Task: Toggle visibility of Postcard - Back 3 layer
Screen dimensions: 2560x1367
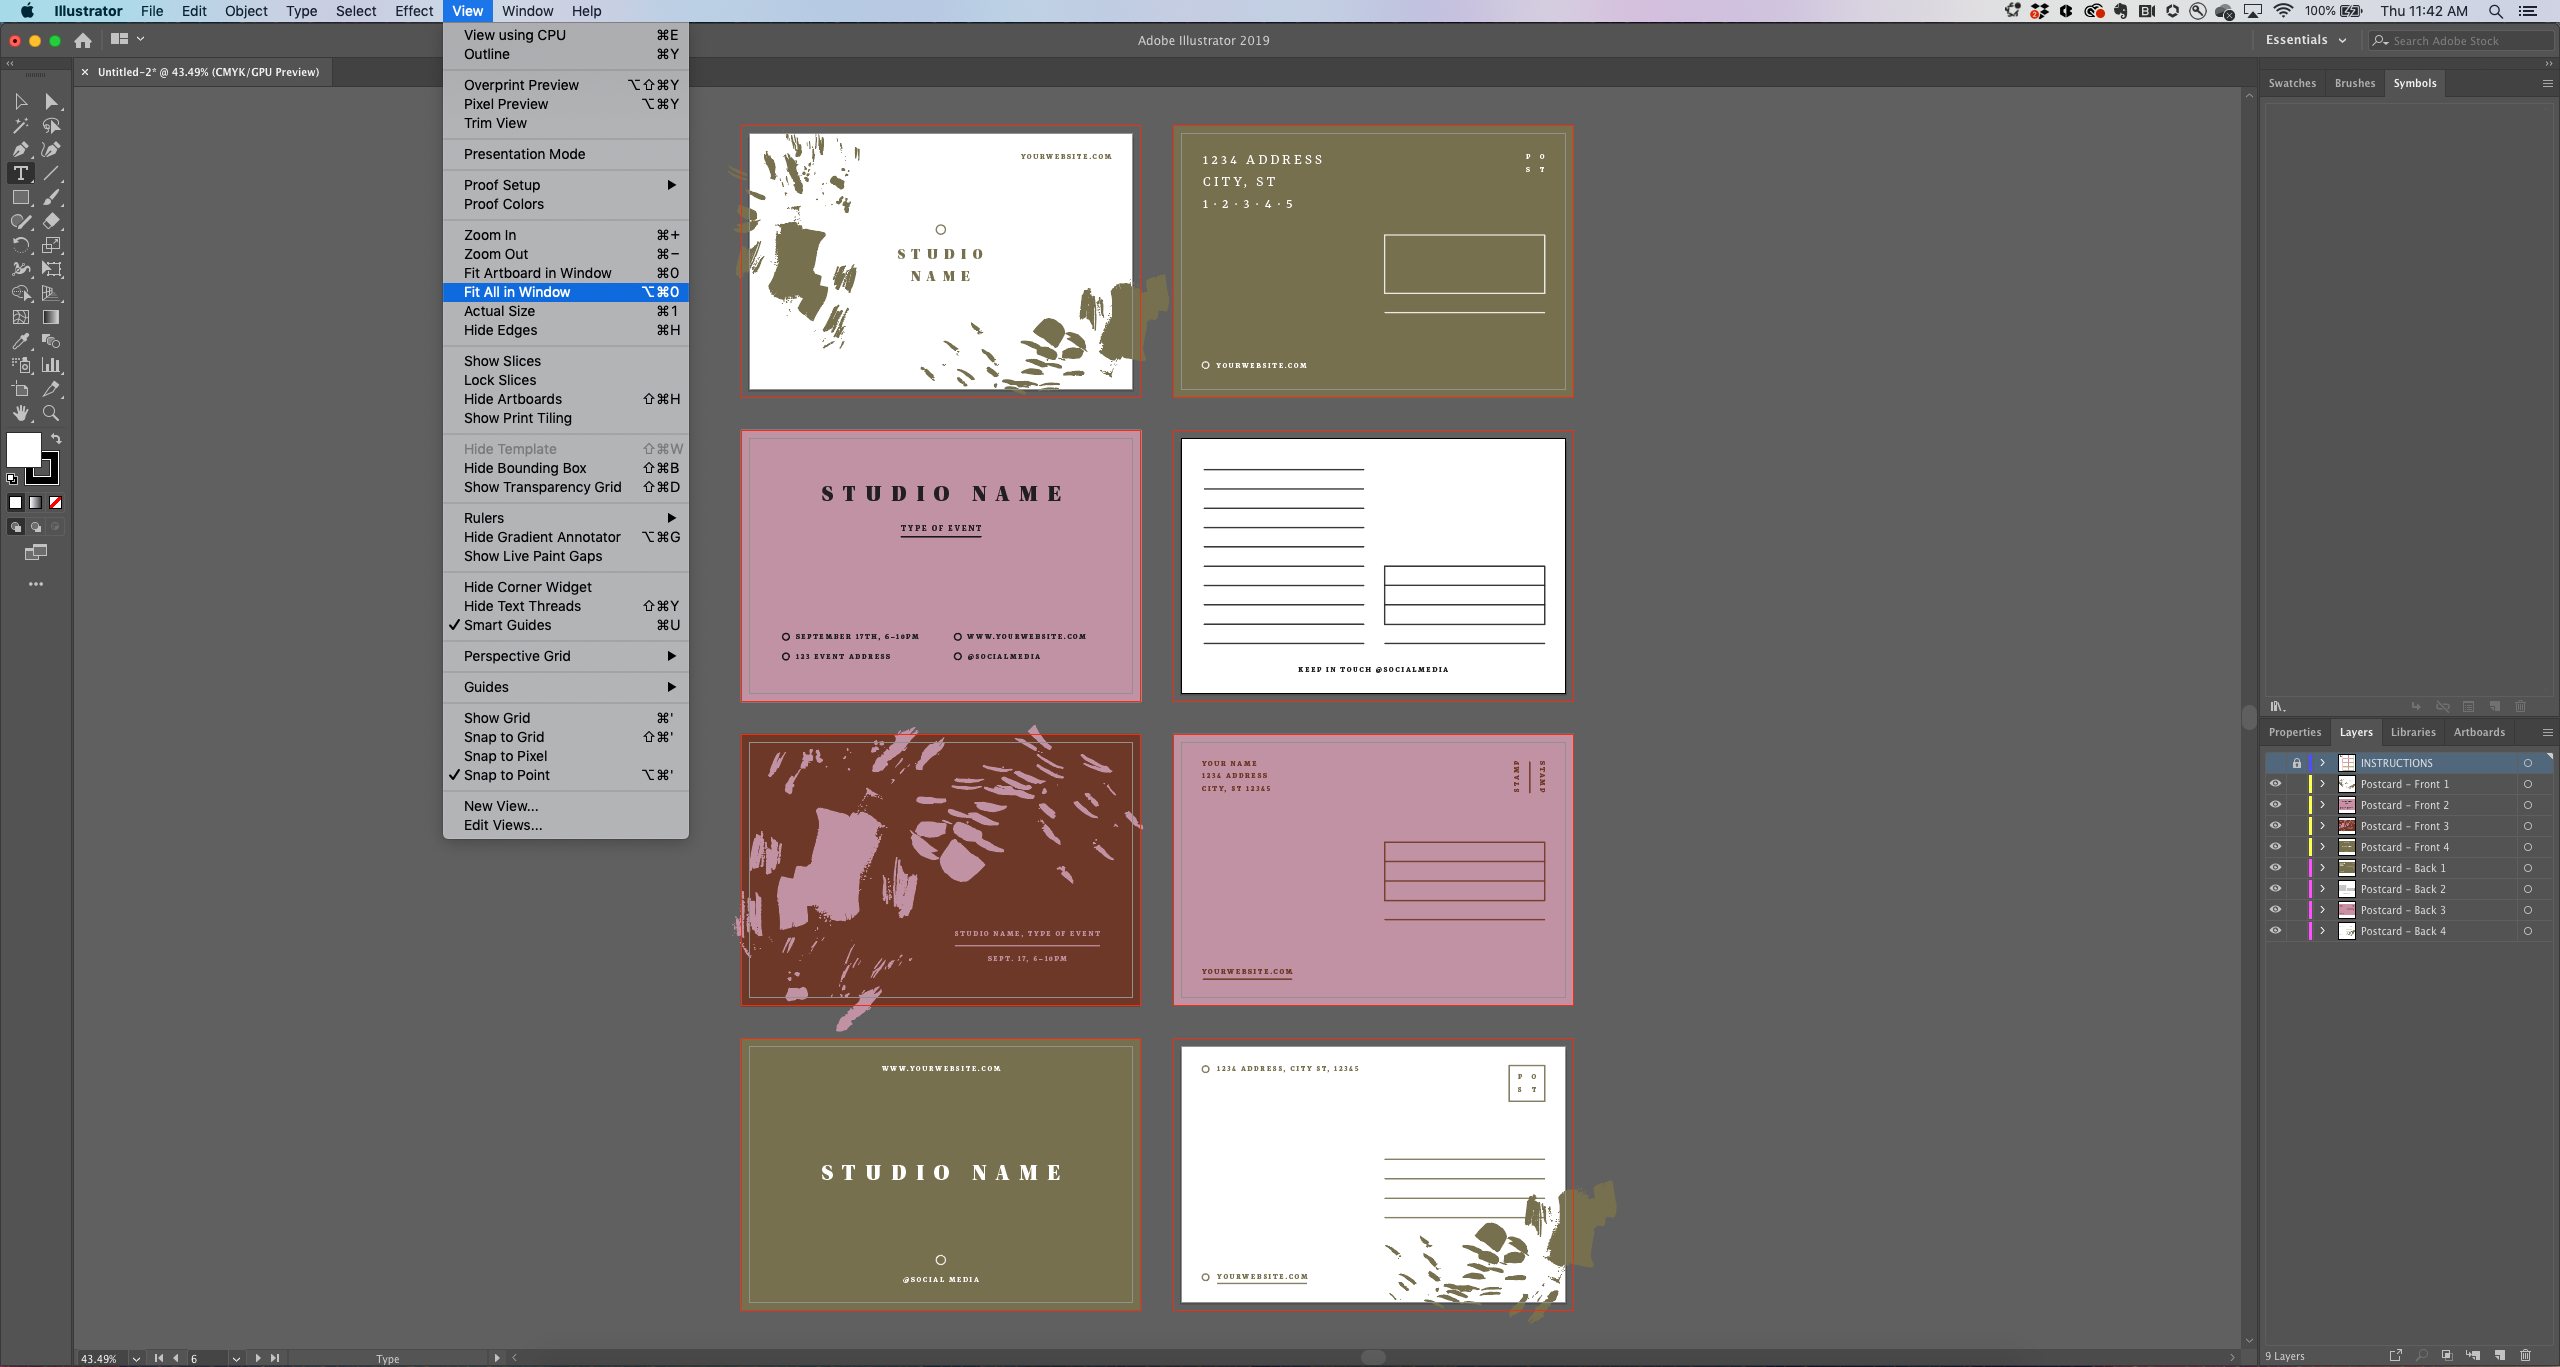Action: pyautogui.click(x=2275, y=910)
